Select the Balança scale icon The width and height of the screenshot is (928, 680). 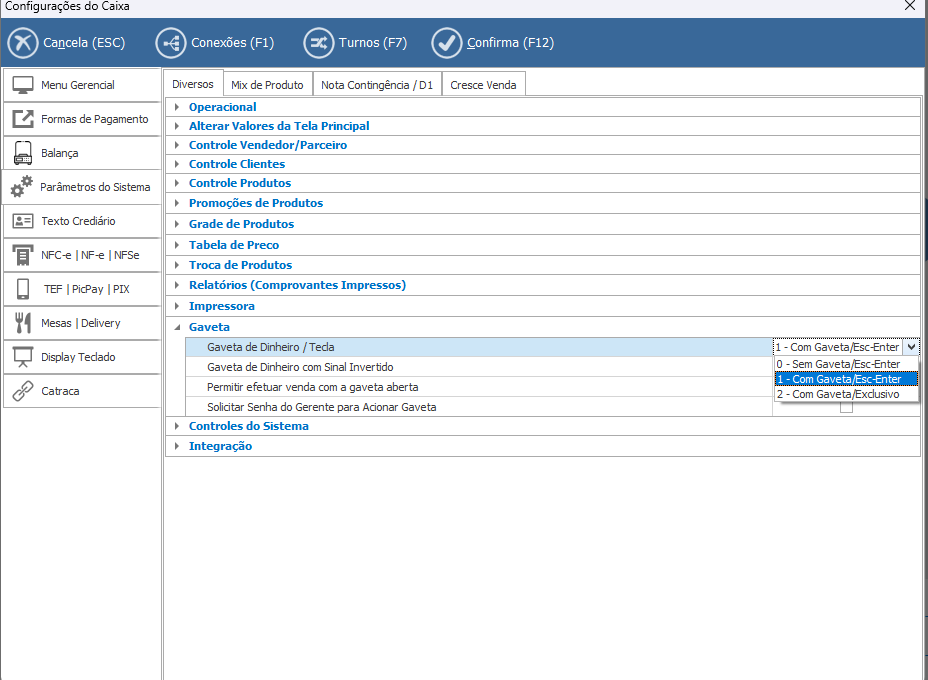pyautogui.click(x=23, y=153)
